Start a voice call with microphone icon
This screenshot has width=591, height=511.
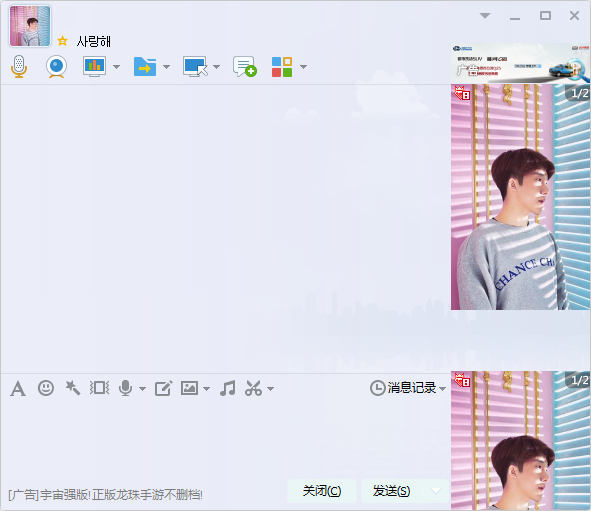point(19,67)
